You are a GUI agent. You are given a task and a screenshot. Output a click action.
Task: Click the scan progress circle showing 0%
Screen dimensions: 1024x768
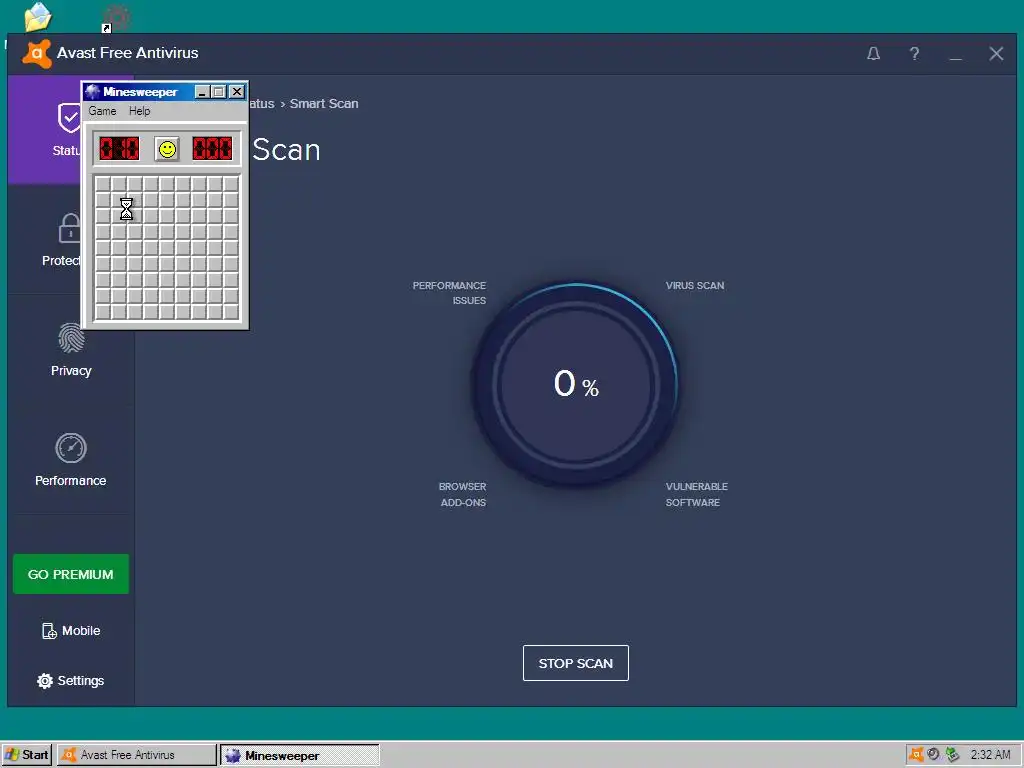[575, 385]
